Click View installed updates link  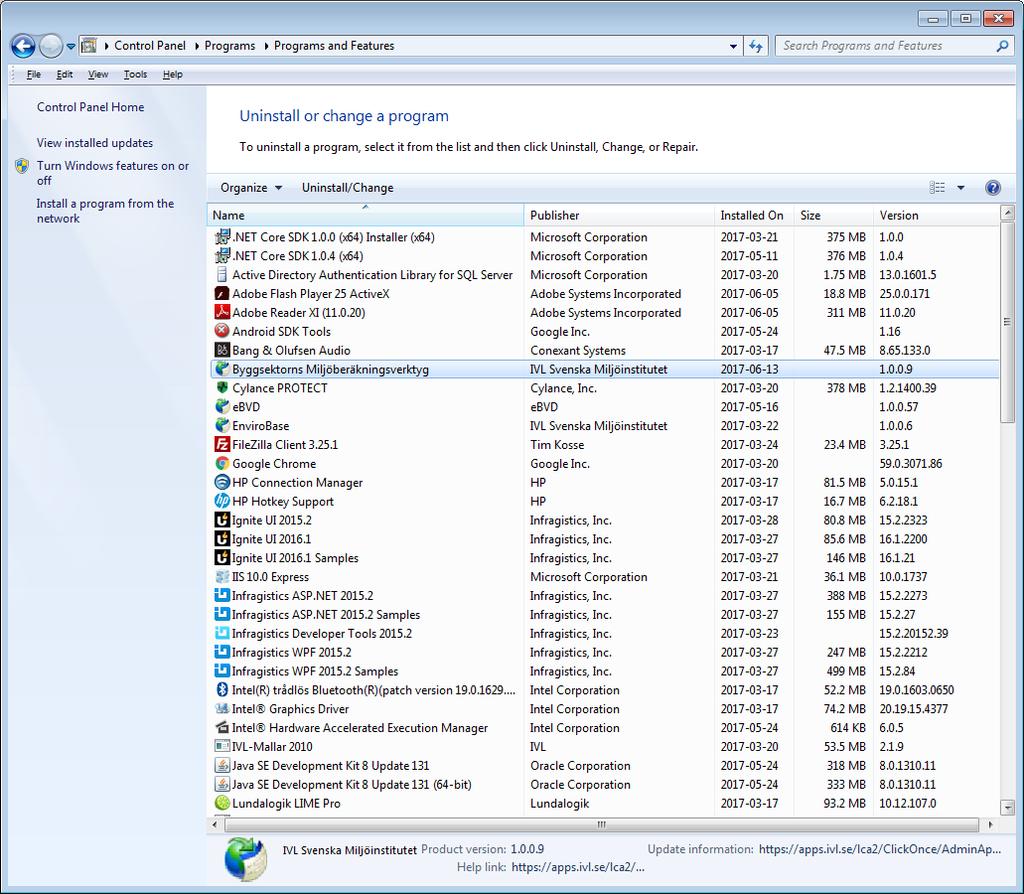click(95, 143)
